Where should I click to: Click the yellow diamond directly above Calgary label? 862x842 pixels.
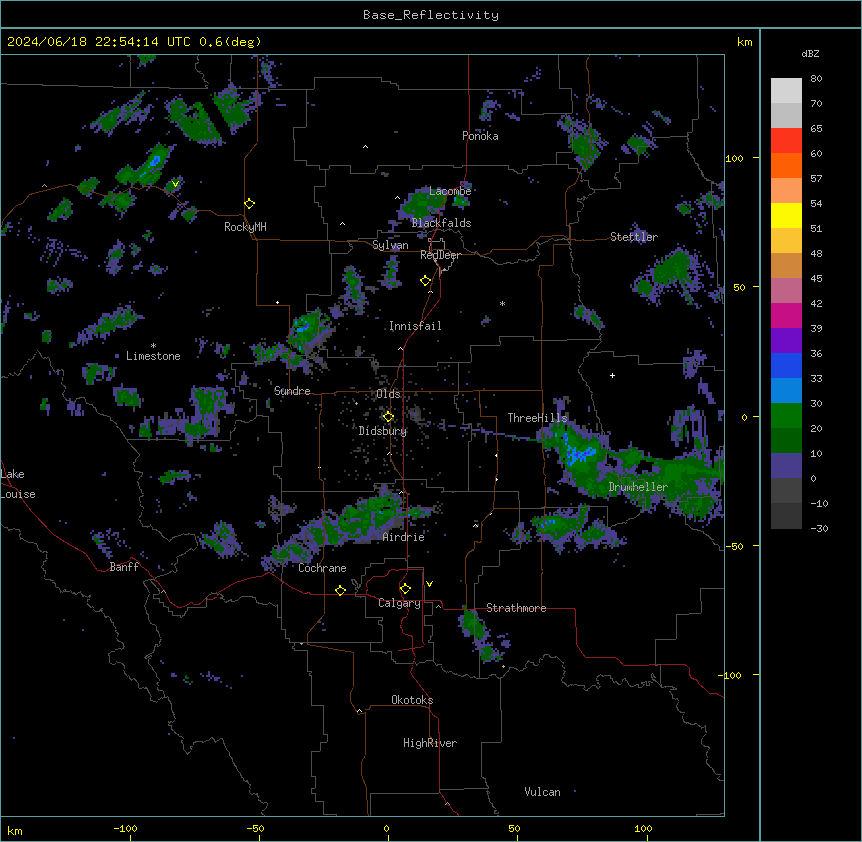pos(405,589)
